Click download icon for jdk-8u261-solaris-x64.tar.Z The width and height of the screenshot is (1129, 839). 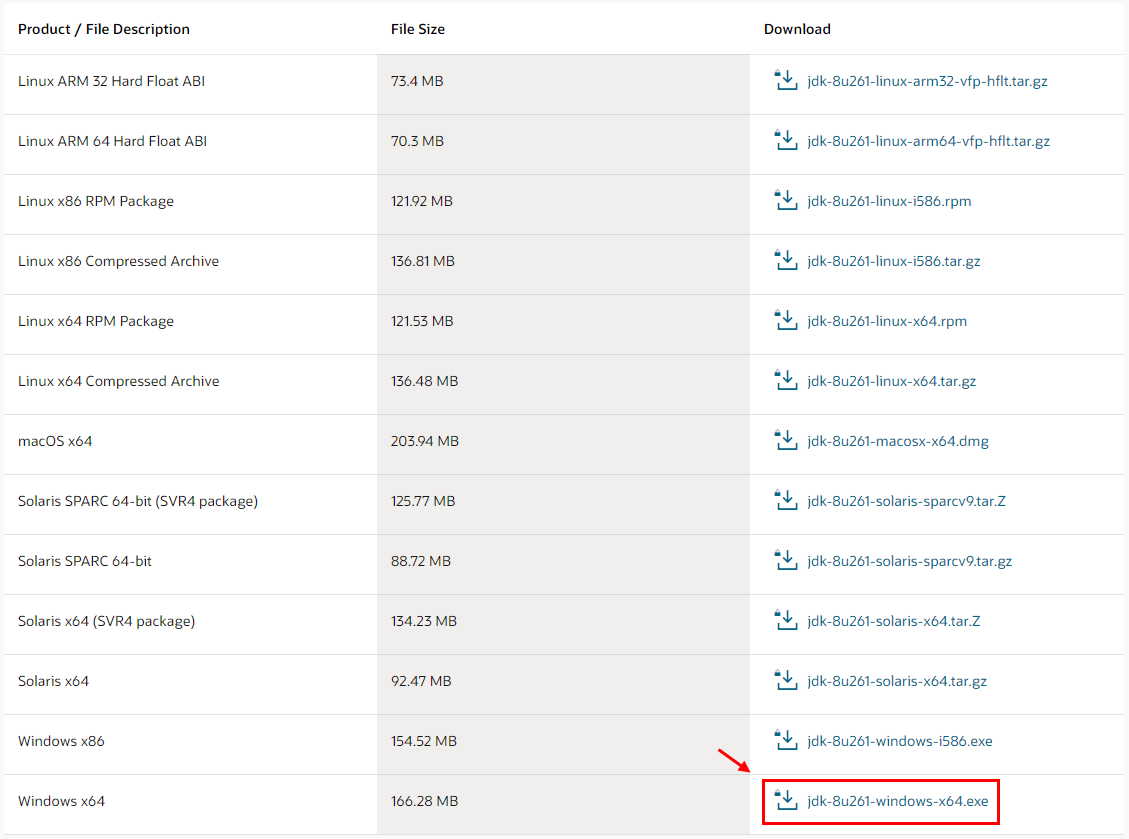(786, 620)
